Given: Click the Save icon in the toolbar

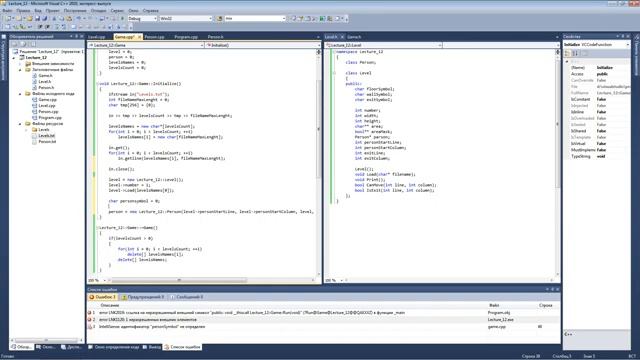Looking at the screenshot, I should 37,18.
